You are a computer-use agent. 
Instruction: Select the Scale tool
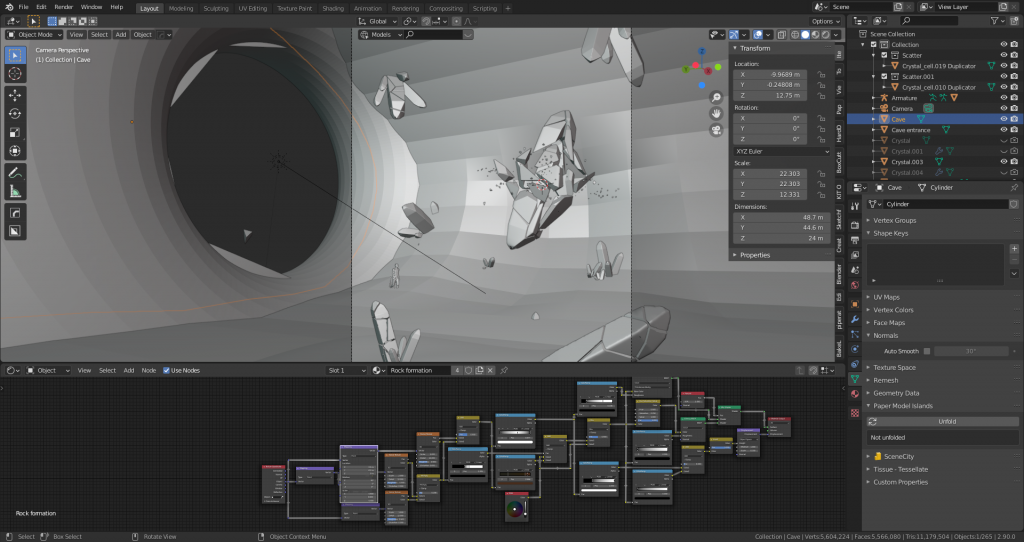(15, 133)
